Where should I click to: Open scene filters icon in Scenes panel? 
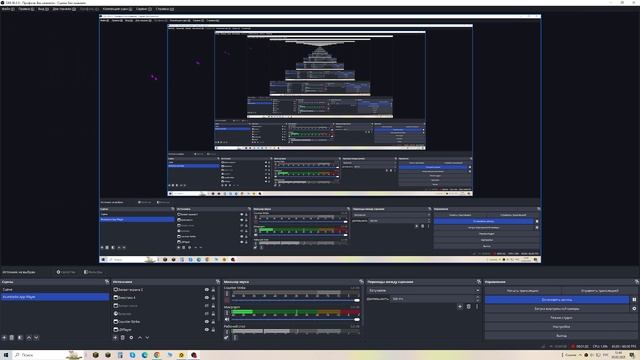click(x=20, y=338)
